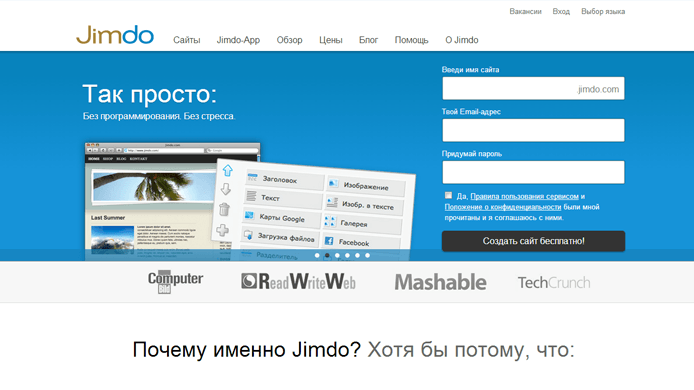This screenshot has width=694, height=390.
Task: Click the blue move-up arrow icon
Action: pyautogui.click(x=227, y=170)
